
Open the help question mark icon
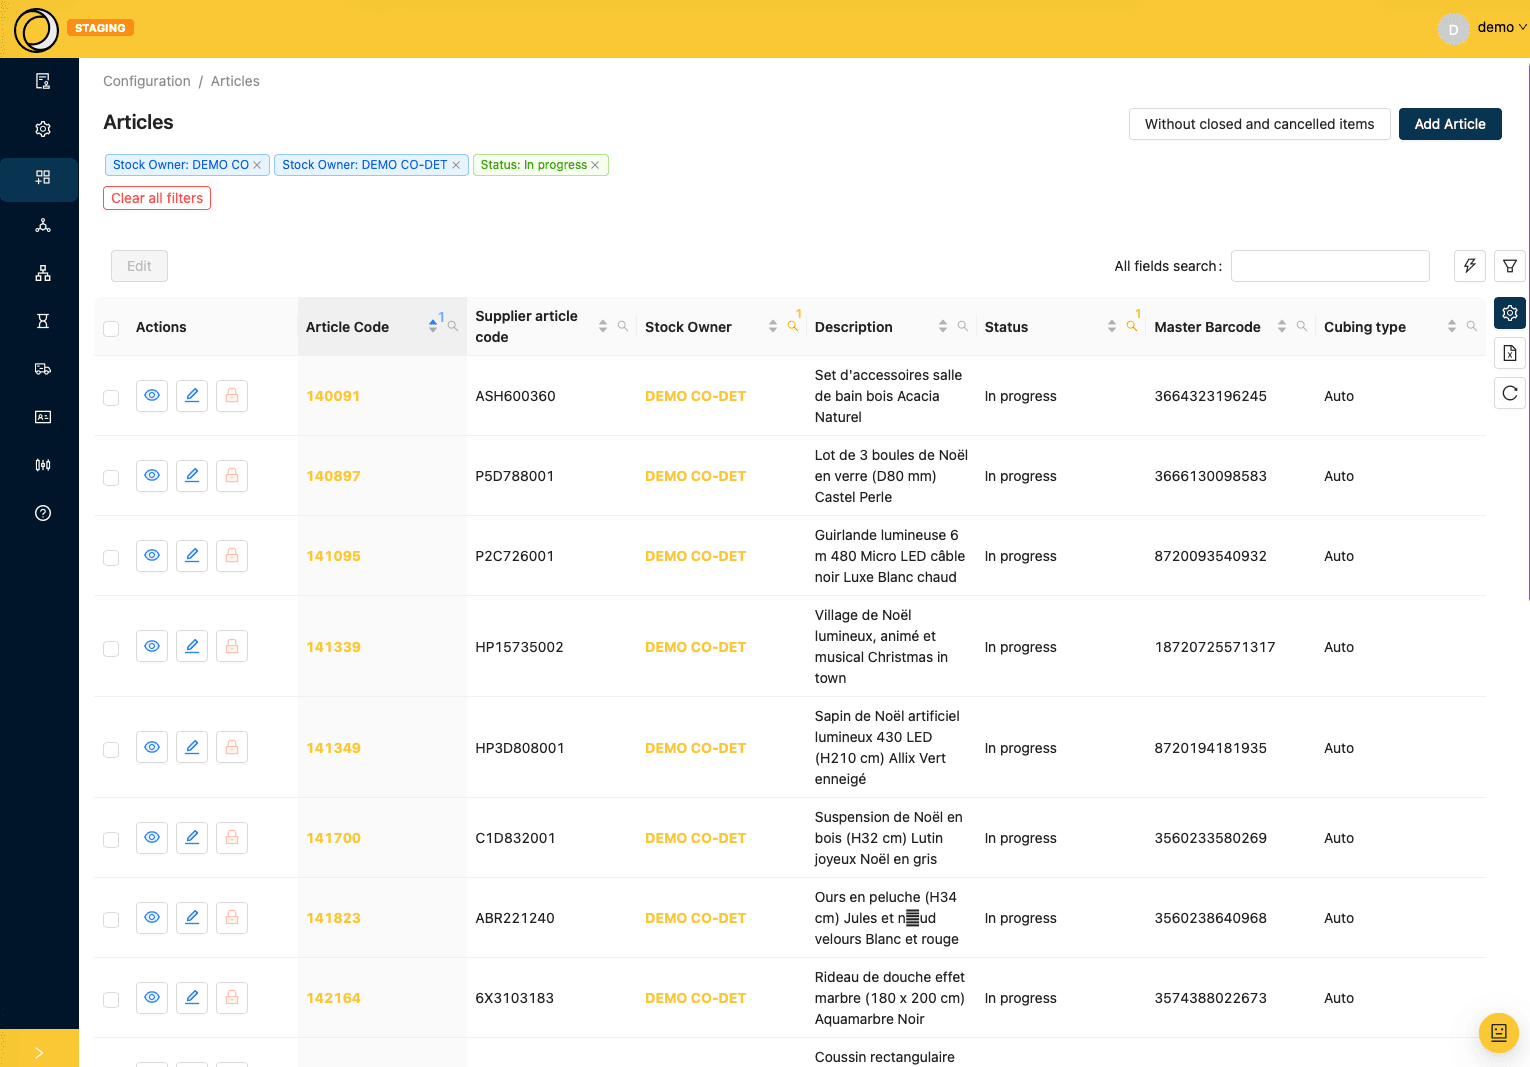point(43,513)
